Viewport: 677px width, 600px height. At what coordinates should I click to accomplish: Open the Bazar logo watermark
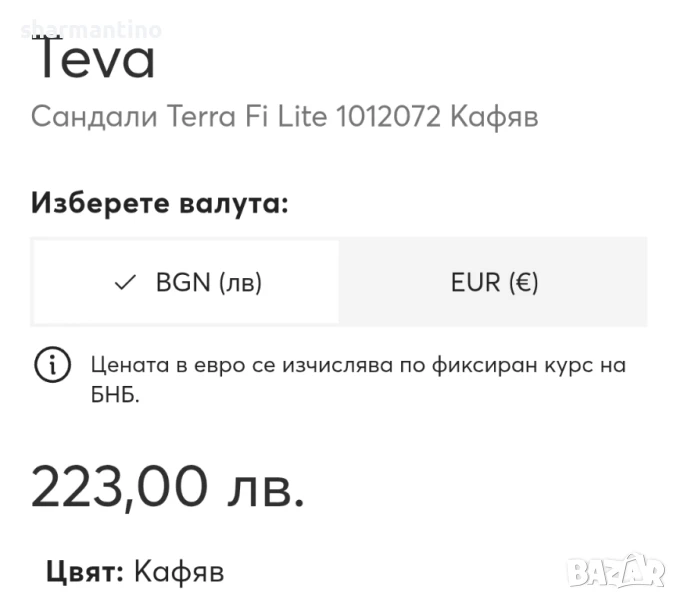tap(615, 571)
